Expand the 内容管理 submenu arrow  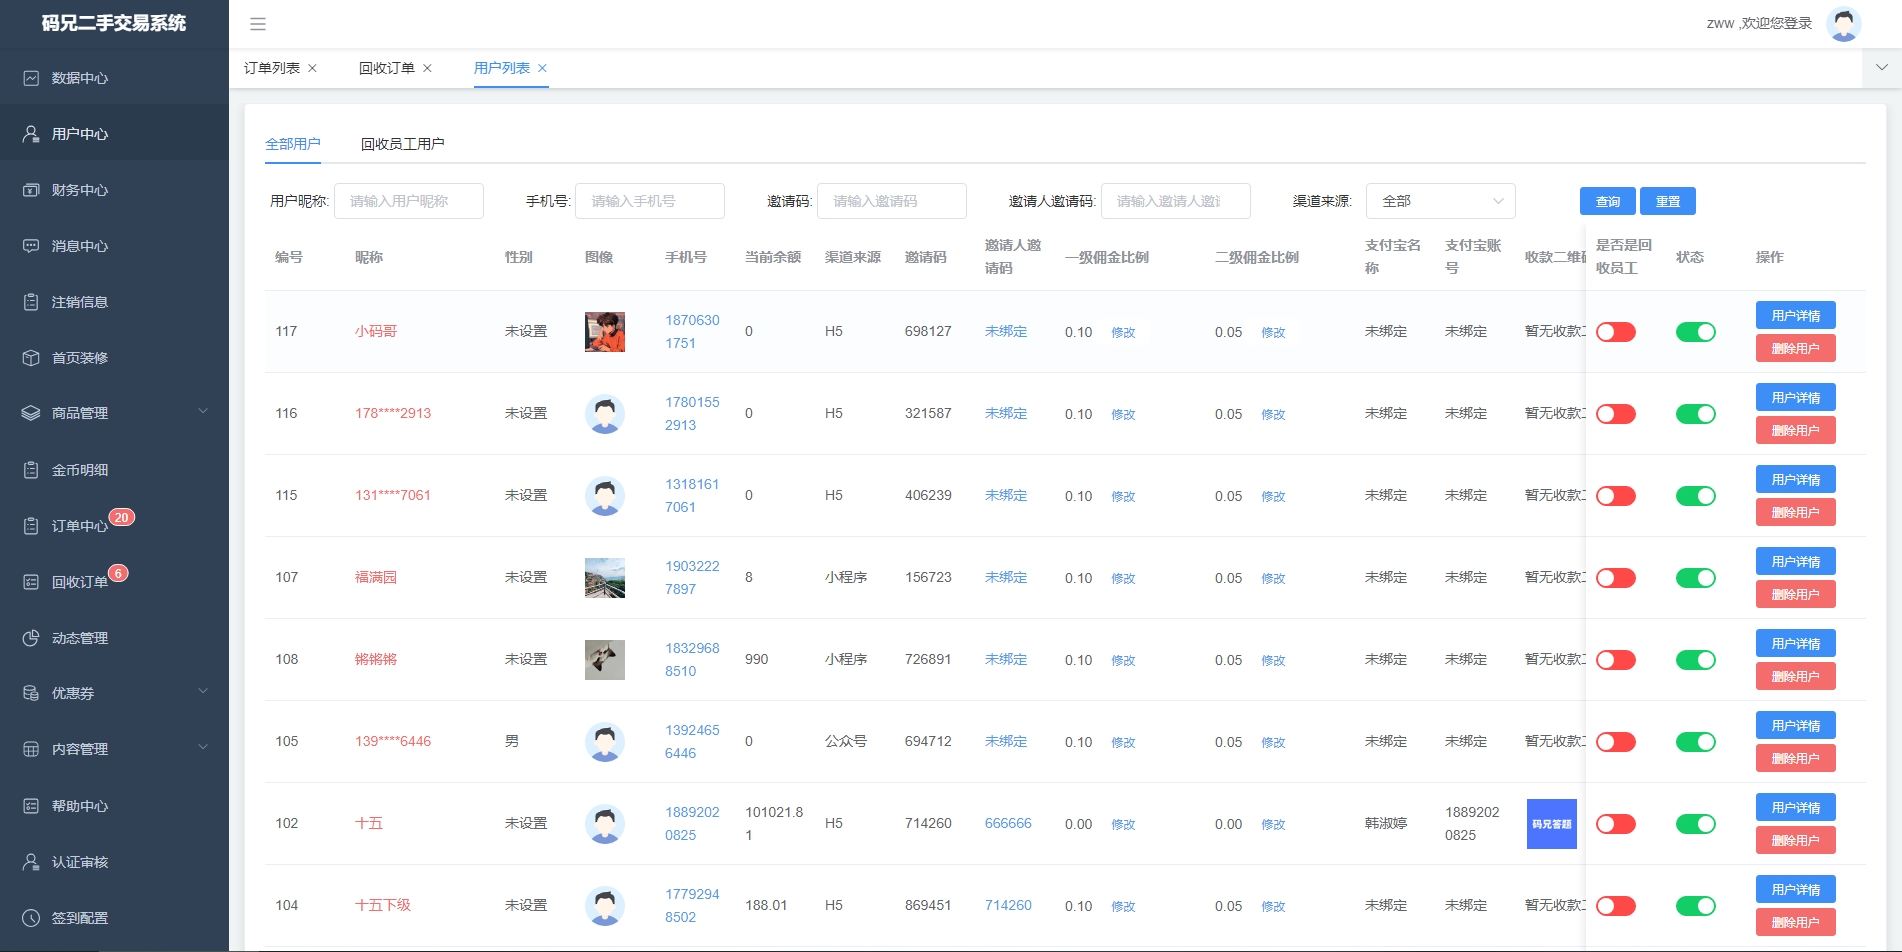tap(203, 747)
